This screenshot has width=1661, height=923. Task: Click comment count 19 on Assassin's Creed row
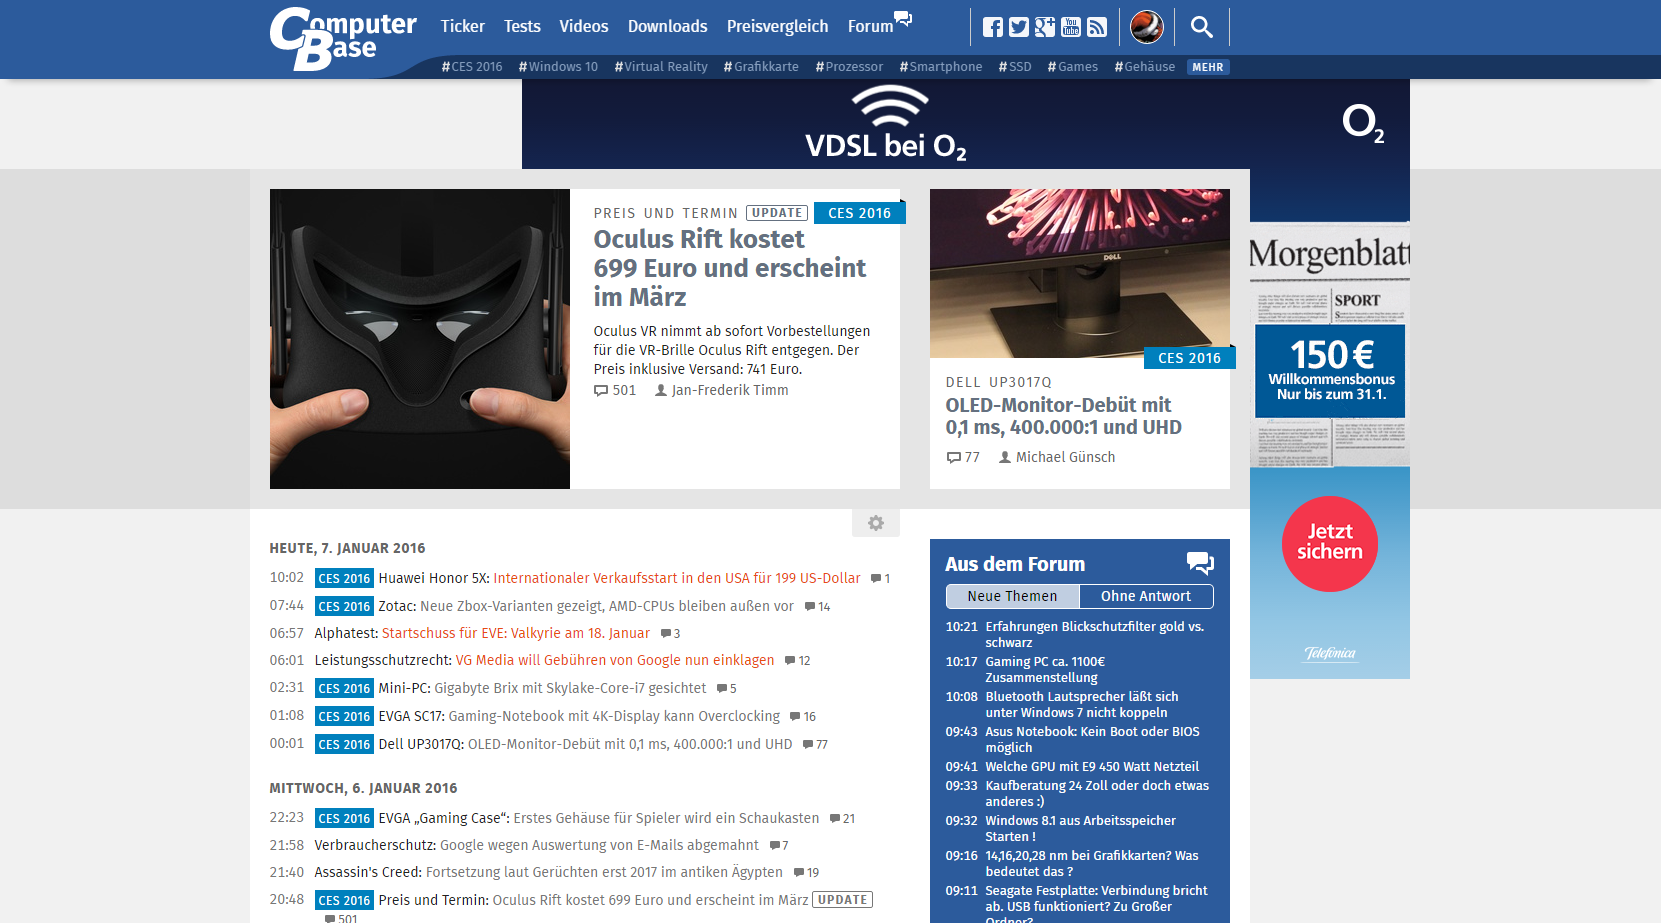point(806,873)
